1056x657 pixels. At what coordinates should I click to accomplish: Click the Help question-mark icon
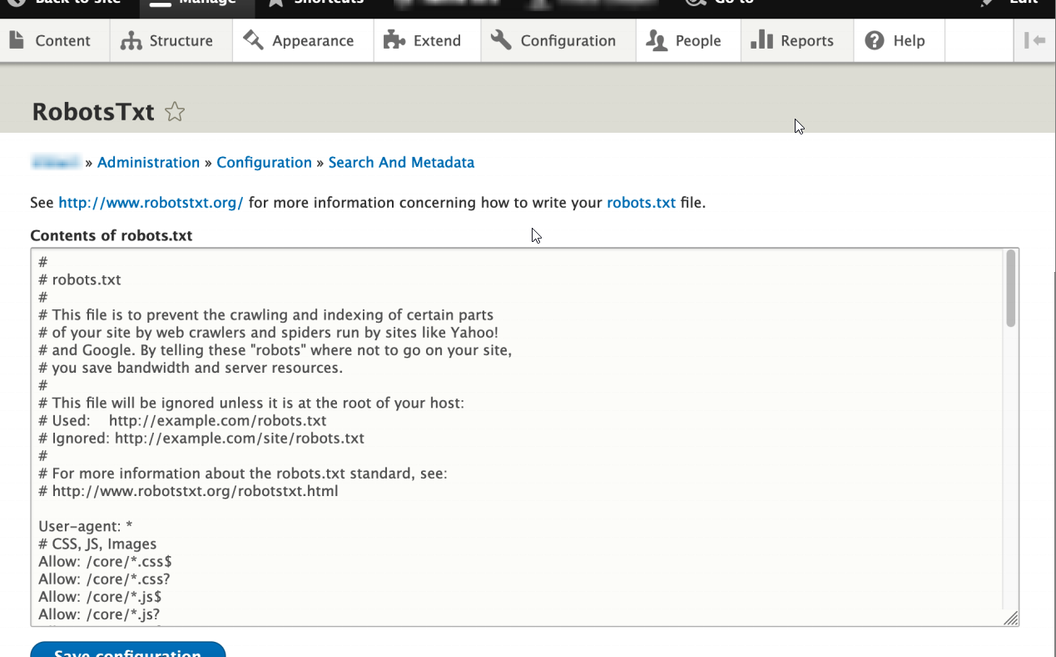(x=872, y=40)
